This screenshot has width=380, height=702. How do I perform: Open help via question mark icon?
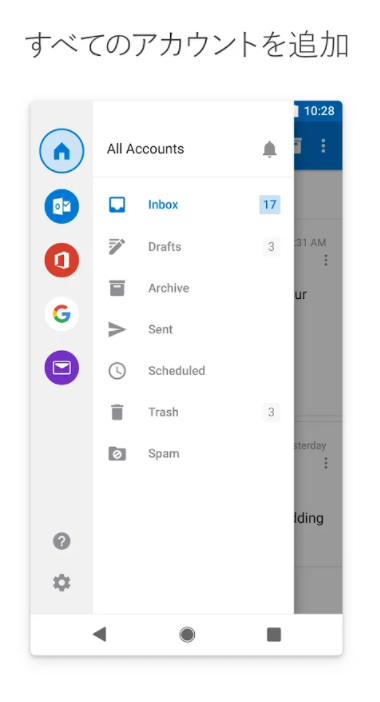pyautogui.click(x=62, y=541)
